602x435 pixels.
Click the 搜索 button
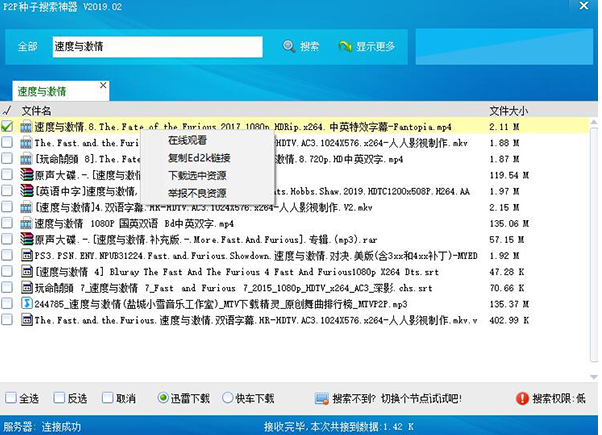pyautogui.click(x=301, y=46)
